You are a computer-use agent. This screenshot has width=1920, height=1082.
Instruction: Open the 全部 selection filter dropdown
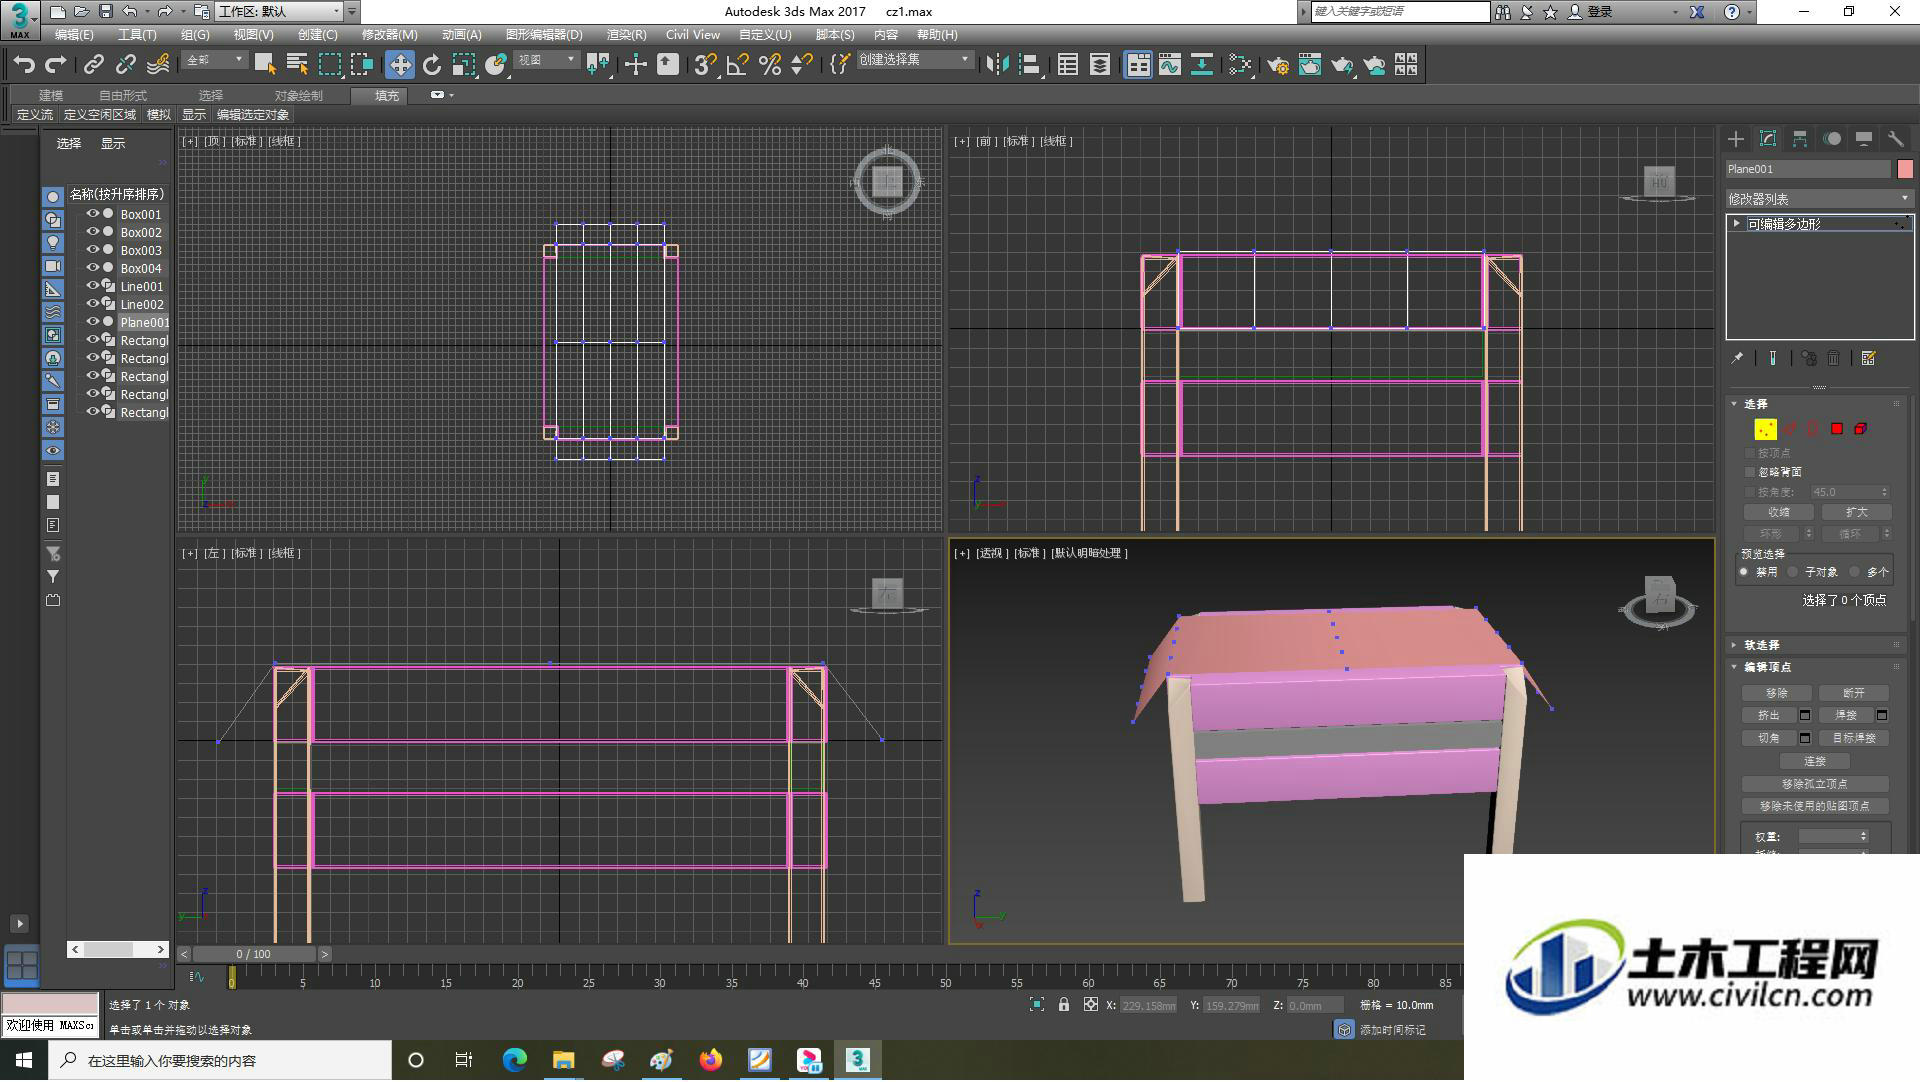[x=215, y=61]
